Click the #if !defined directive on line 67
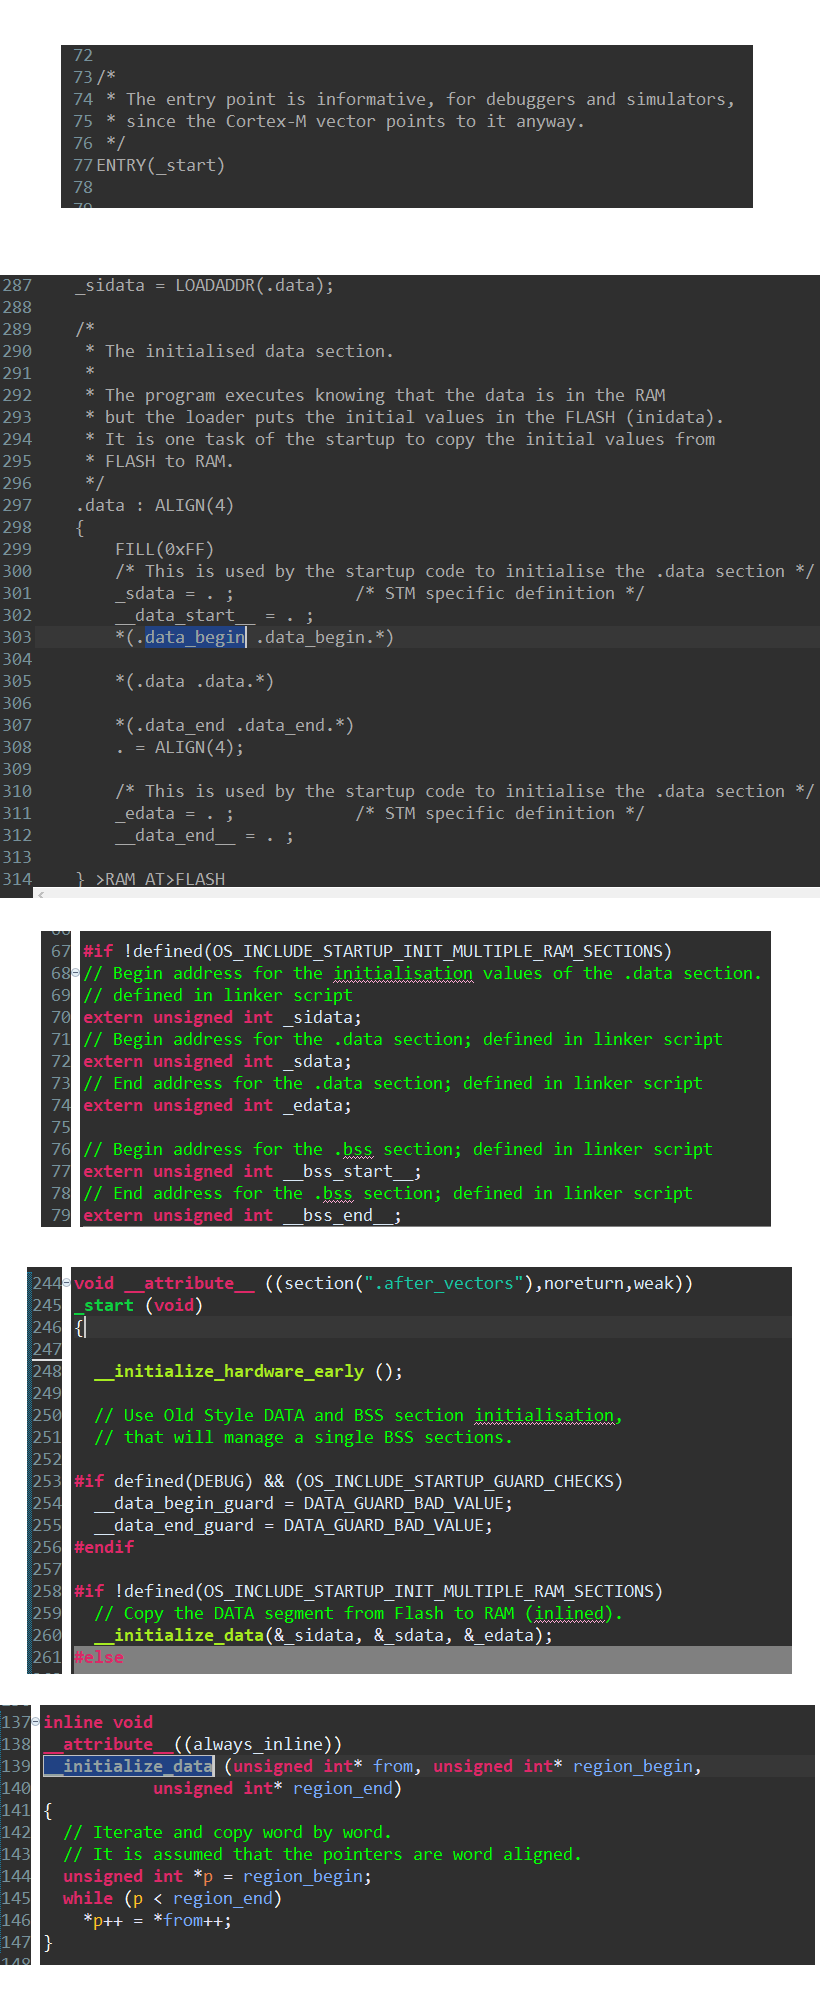Viewport: 840px width, 2012px height. click(378, 951)
